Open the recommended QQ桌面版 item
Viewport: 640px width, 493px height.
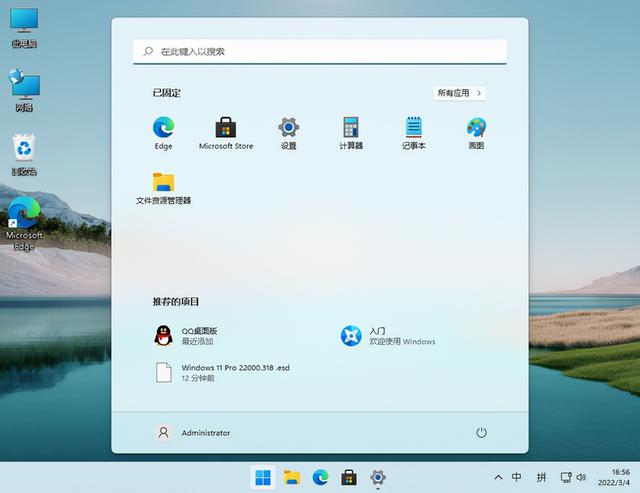click(x=200, y=336)
